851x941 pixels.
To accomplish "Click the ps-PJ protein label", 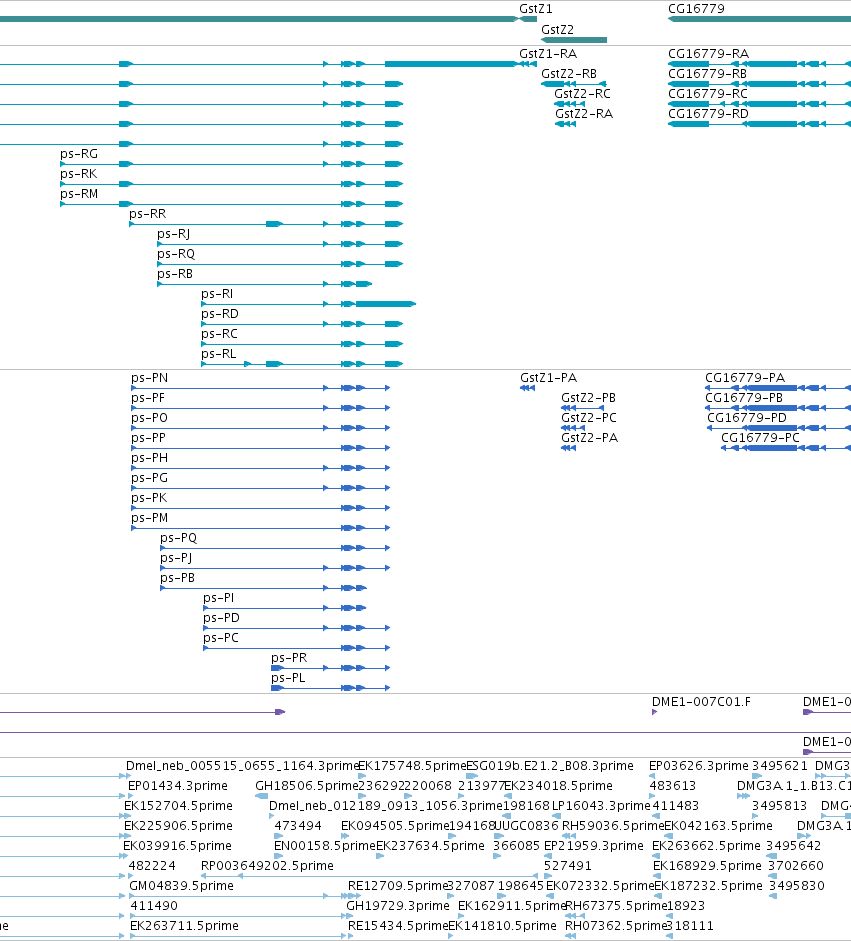I will [176, 558].
